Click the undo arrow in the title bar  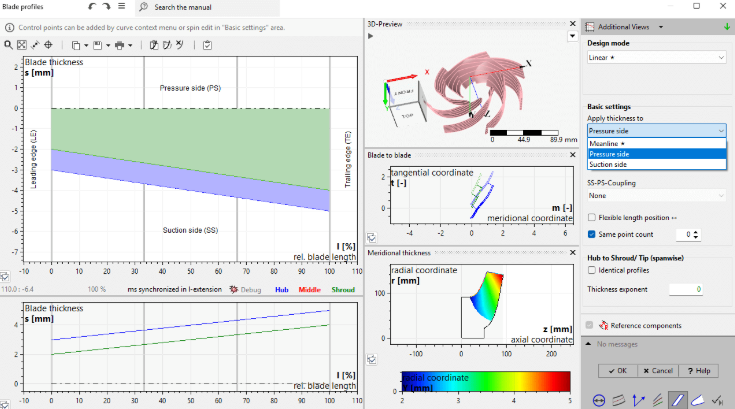(x=92, y=7)
